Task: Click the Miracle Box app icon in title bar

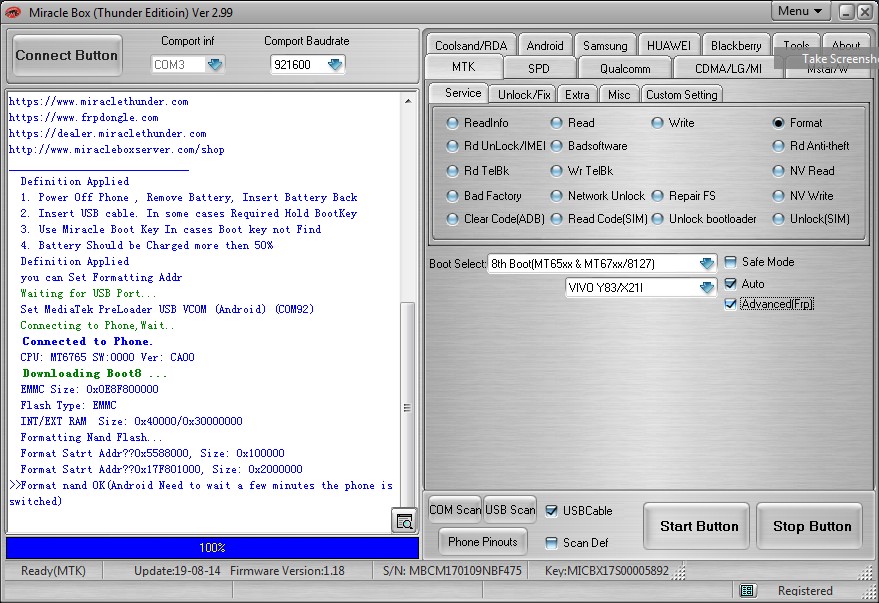Action: (x=13, y=12)
